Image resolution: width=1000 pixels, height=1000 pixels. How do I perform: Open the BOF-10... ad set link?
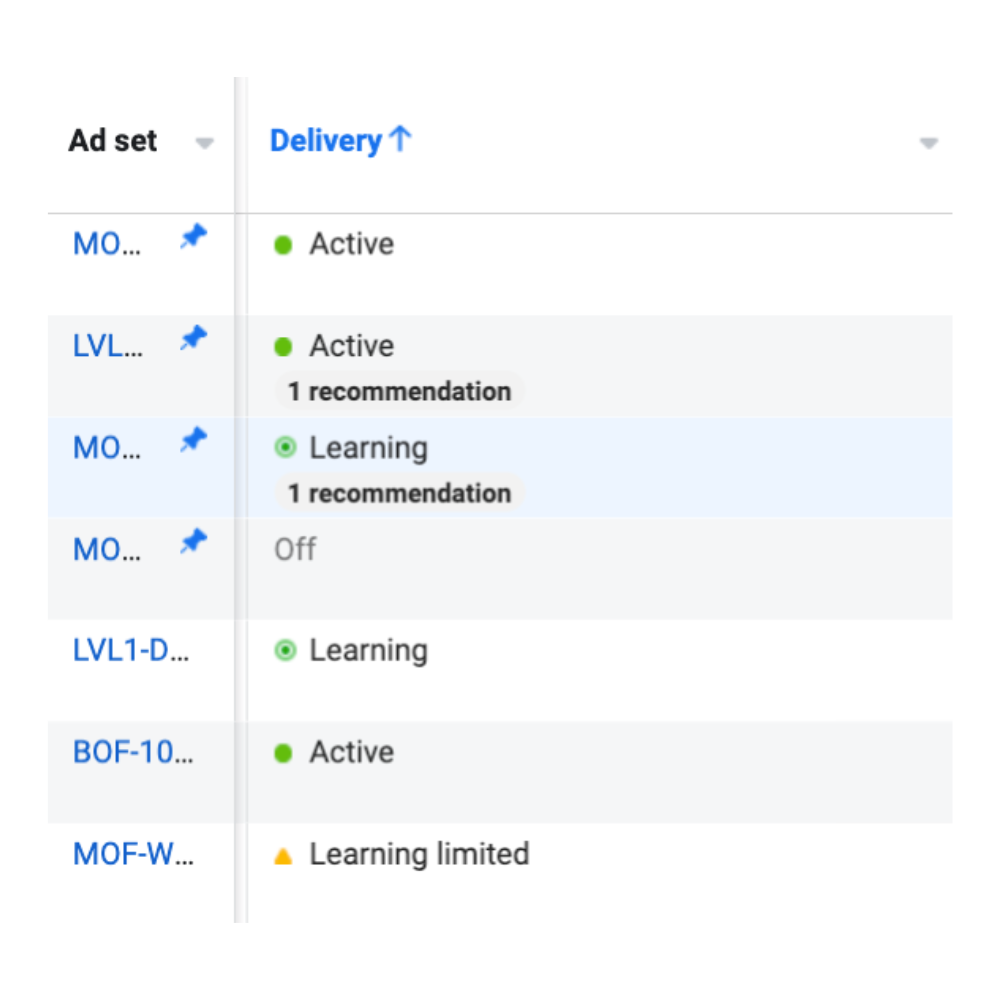pos(133,753)
